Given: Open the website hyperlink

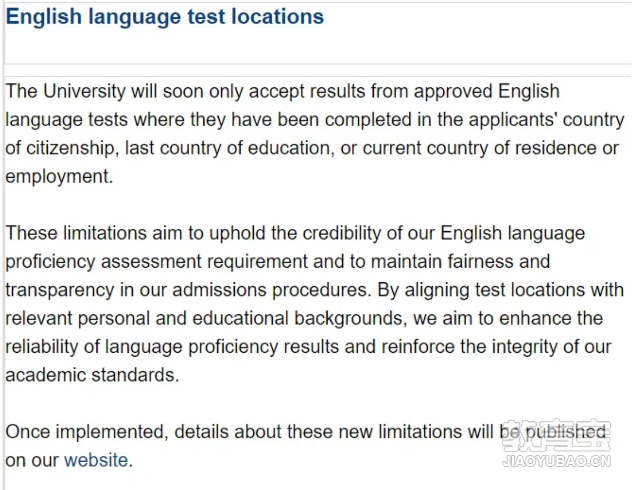Looking at the screenshot, I should (x=96, y=460).
